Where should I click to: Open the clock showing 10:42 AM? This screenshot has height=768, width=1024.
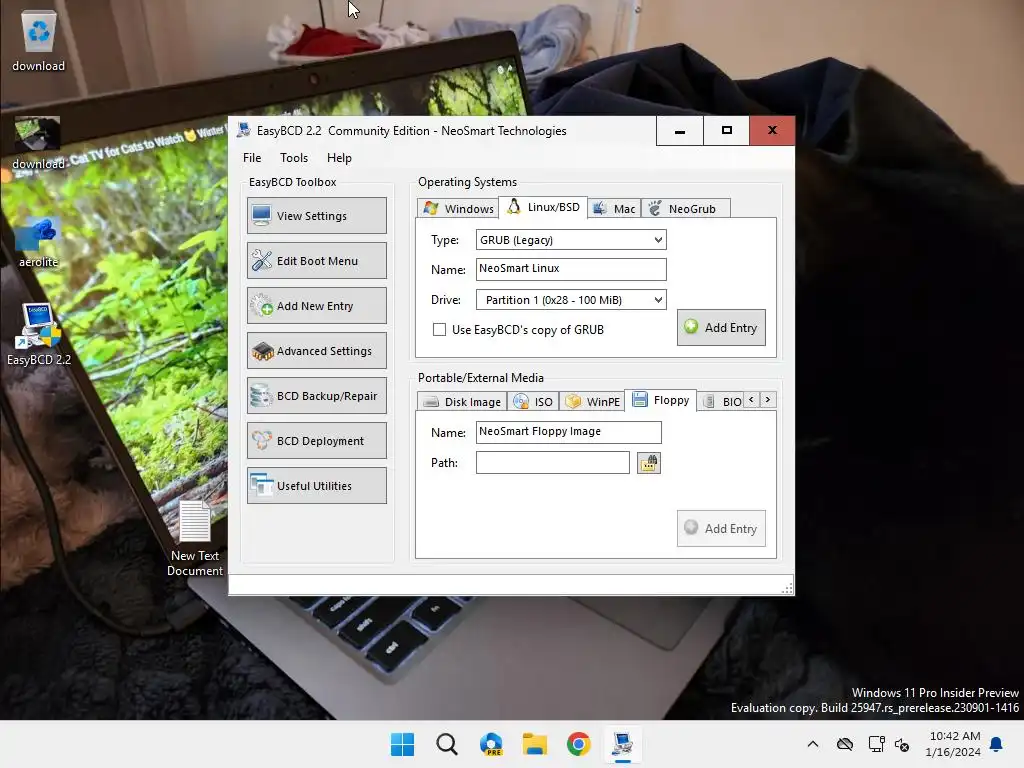coord(953,744)
